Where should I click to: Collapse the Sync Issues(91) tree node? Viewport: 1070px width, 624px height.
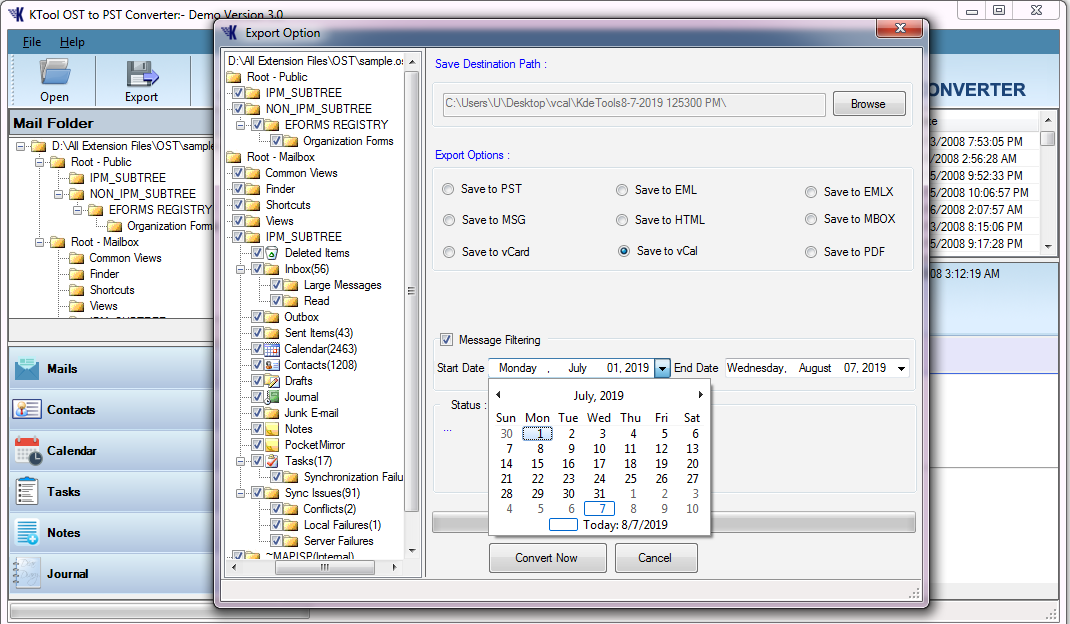(x=240, y=493)
